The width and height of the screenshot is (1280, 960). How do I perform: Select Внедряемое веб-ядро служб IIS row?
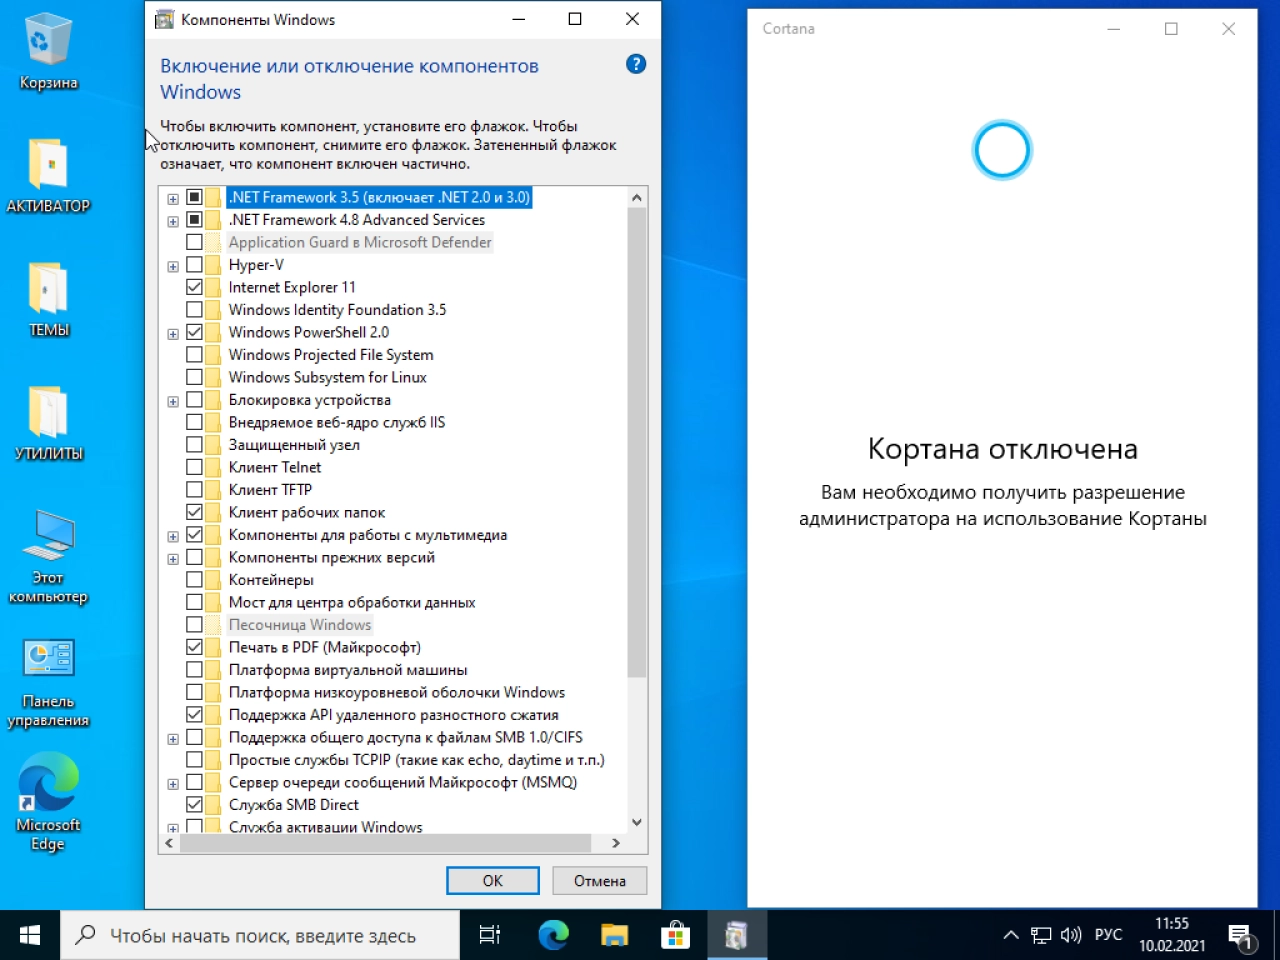click(x=337, y=422)
